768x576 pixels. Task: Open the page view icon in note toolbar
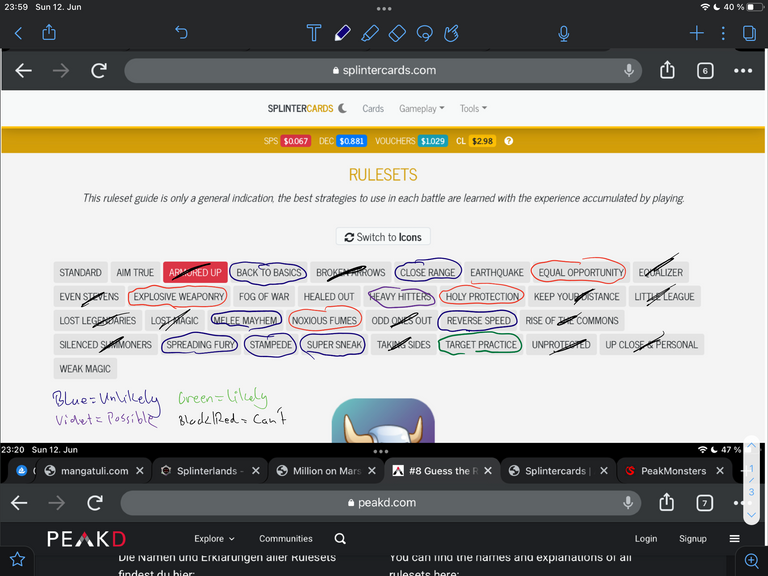tap(749, 33)
